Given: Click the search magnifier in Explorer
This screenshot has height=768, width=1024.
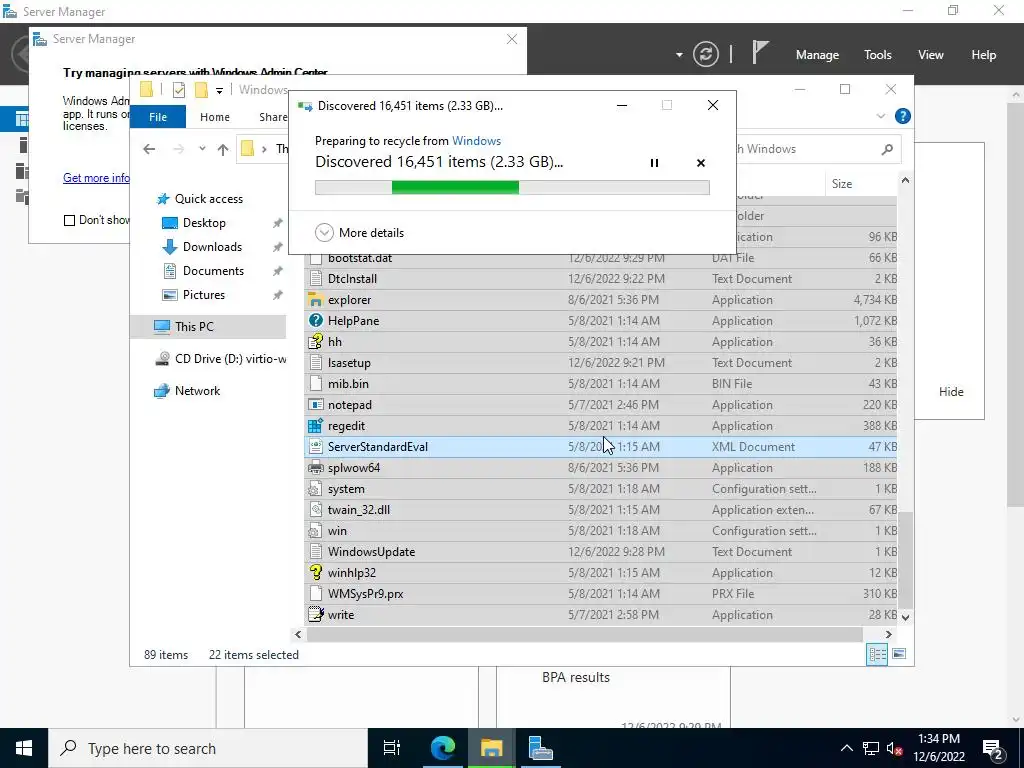Looking at the screenshot, I should coord(887,149).
